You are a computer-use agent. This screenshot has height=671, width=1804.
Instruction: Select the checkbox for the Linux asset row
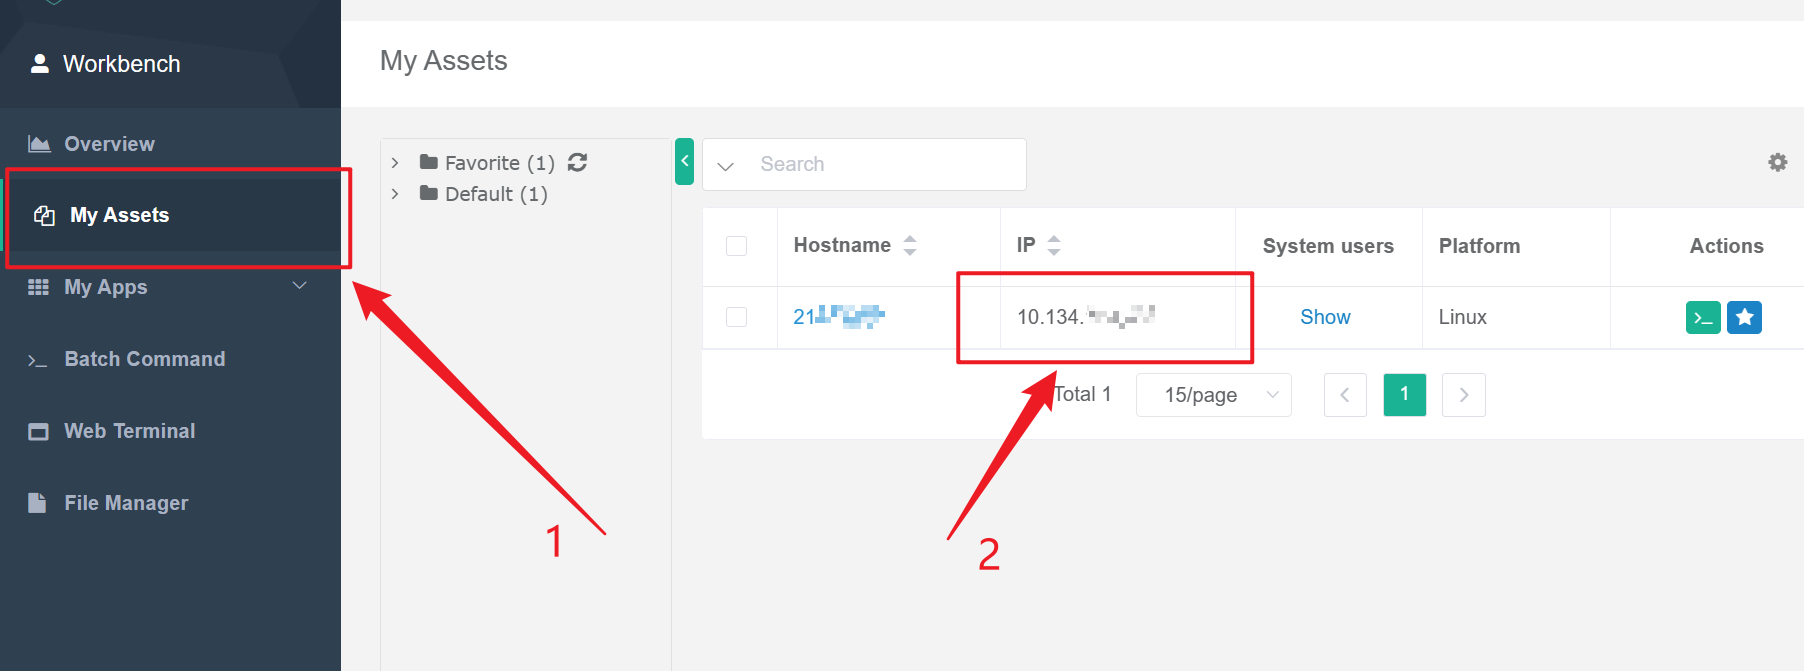pos(736,317)
